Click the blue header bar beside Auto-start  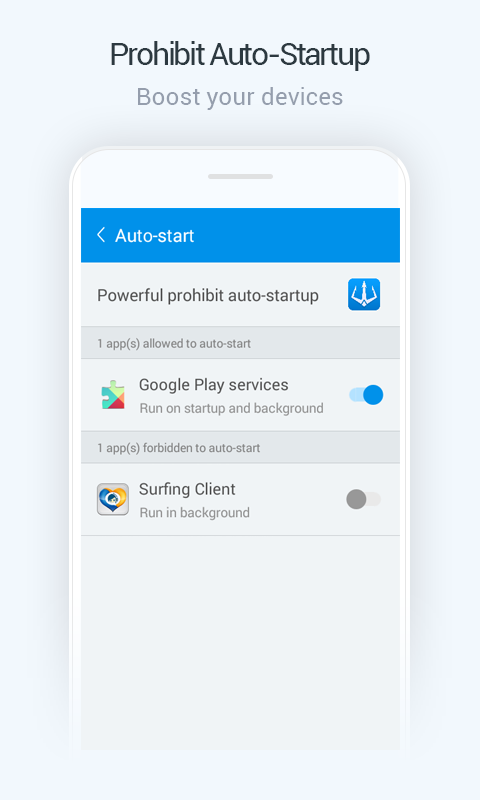296,235
